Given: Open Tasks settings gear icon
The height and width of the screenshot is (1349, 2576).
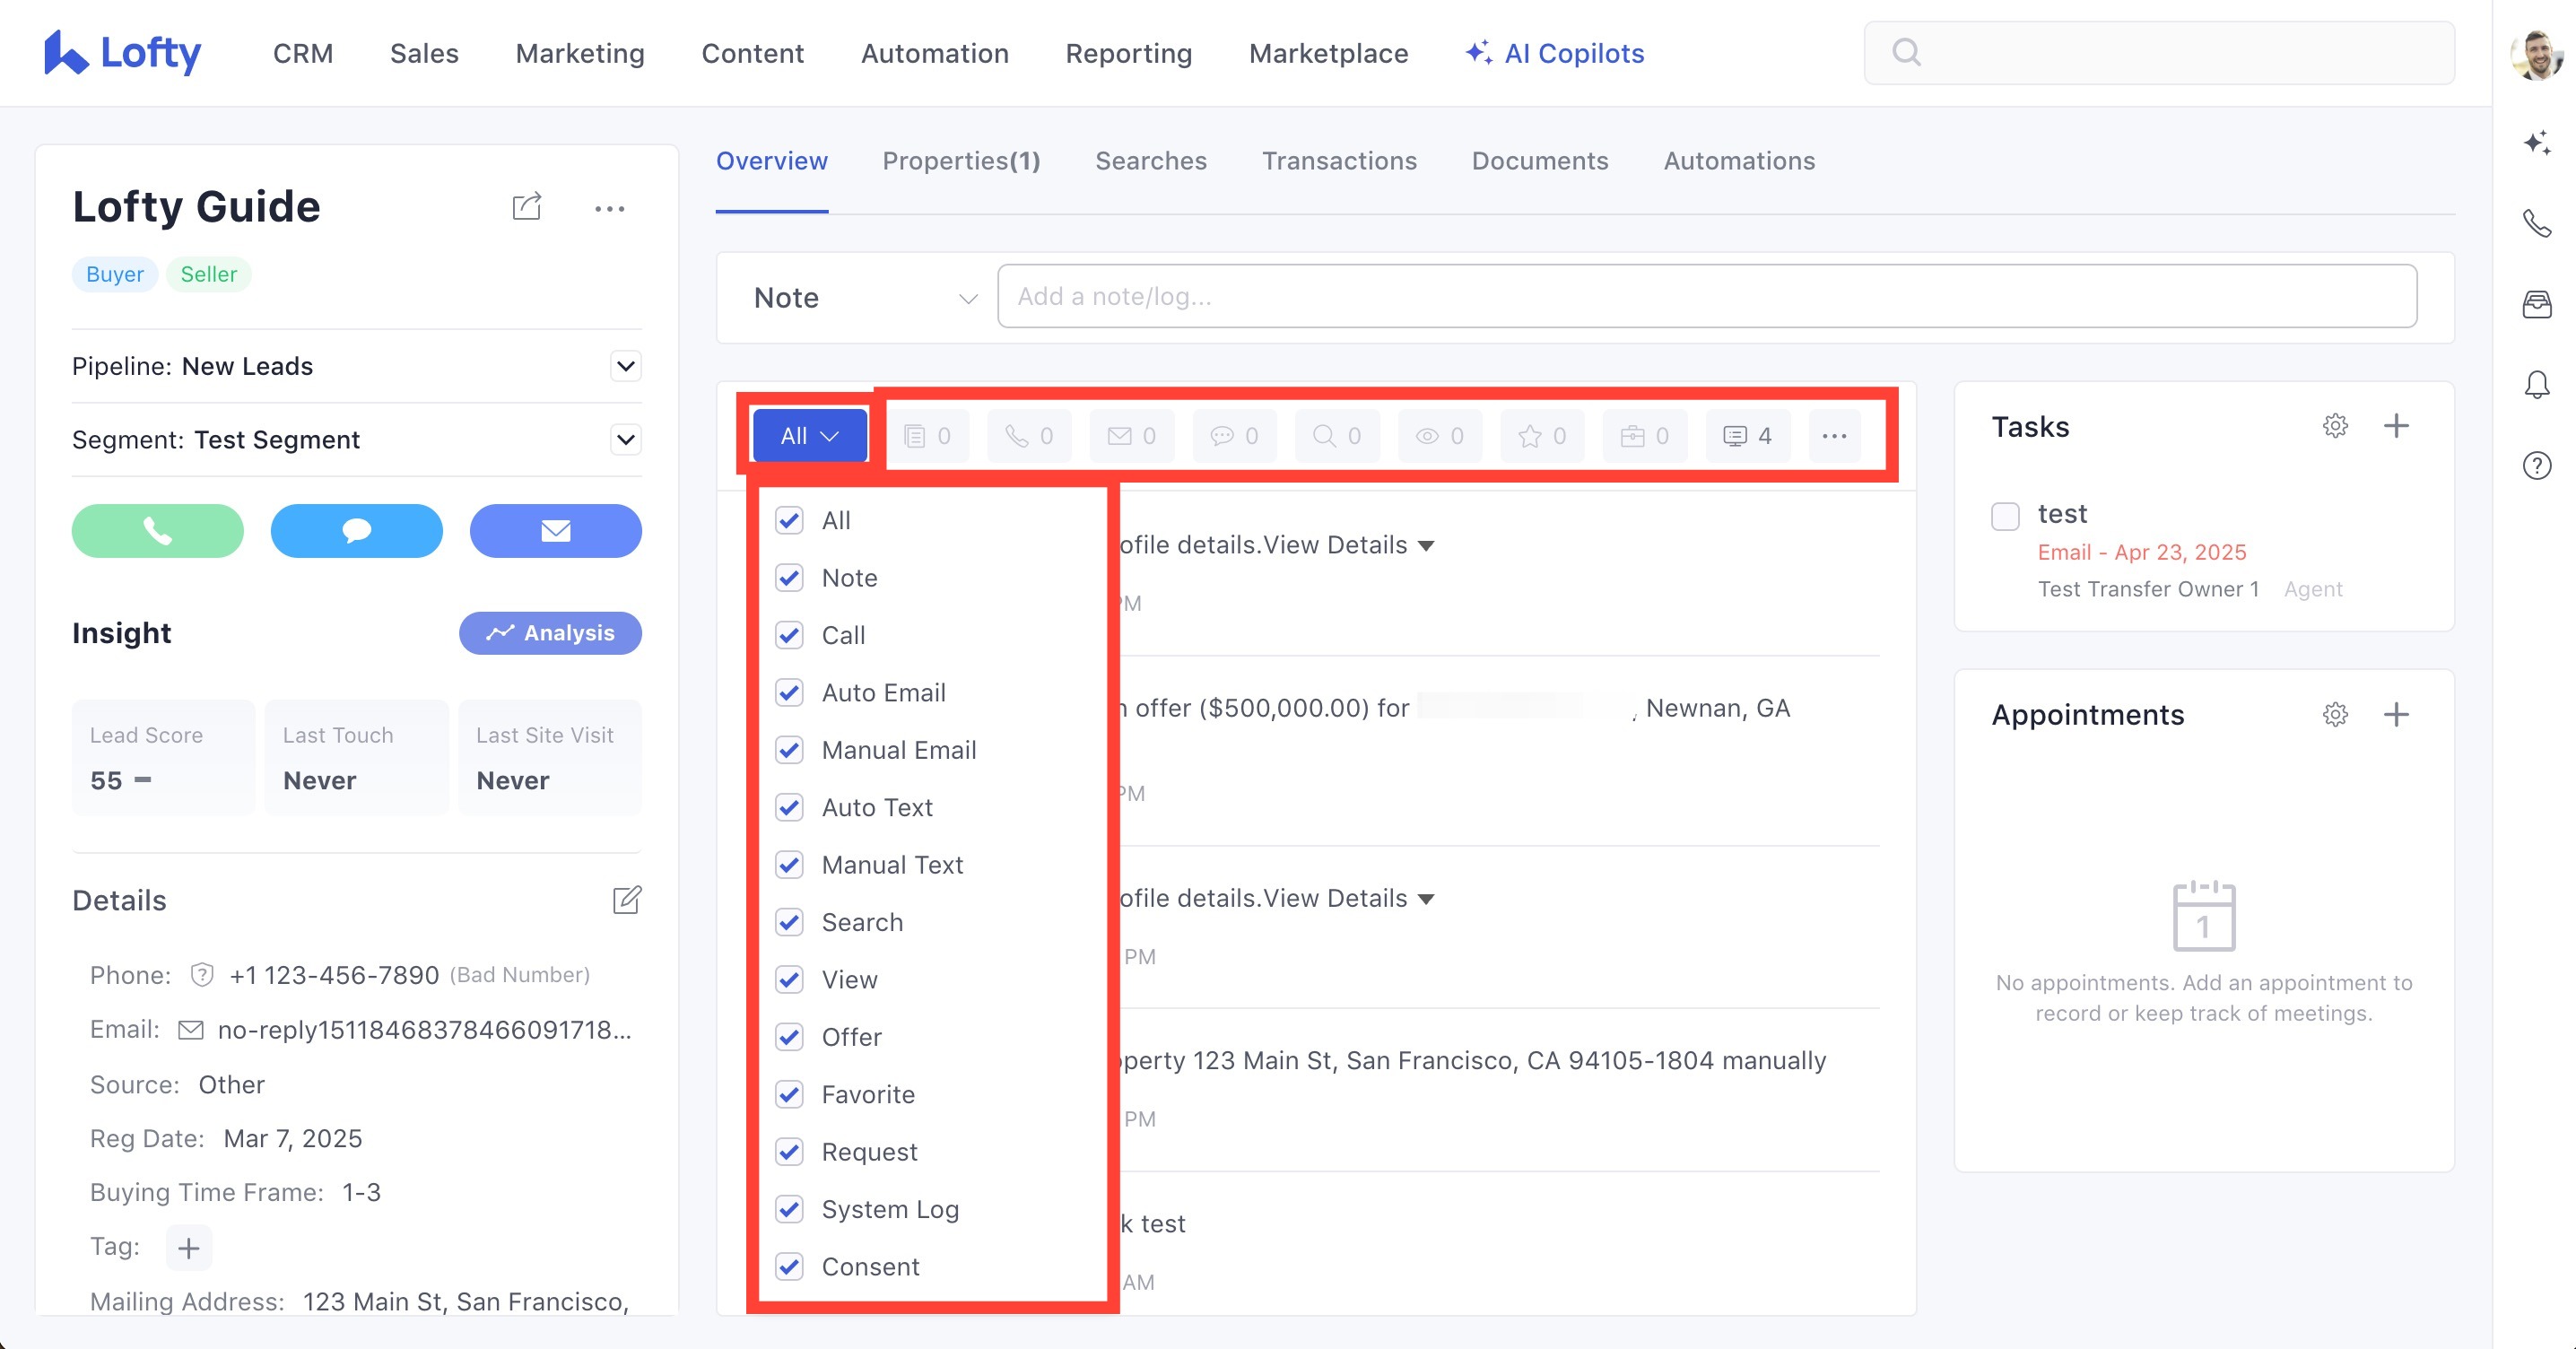Looking at the screenshot, I should 2334,426.
